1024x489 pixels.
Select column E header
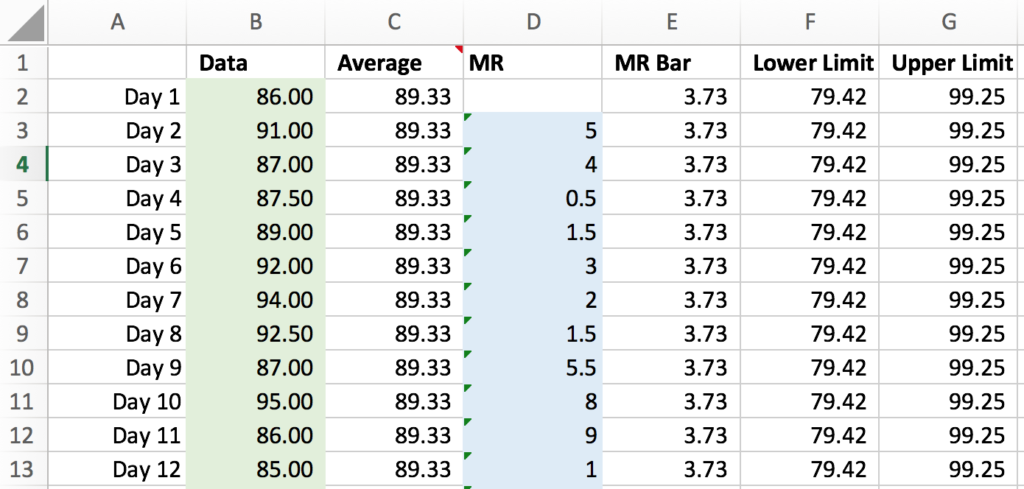point(671,22)
